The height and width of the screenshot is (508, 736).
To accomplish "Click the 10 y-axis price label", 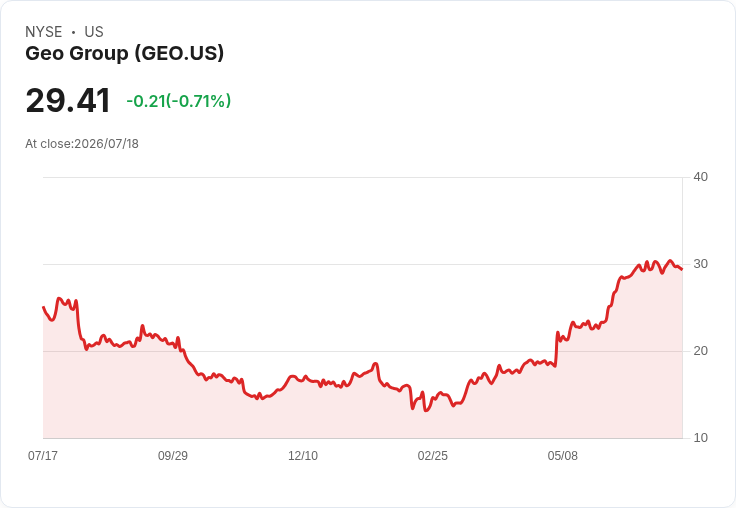I will [700, 438].
